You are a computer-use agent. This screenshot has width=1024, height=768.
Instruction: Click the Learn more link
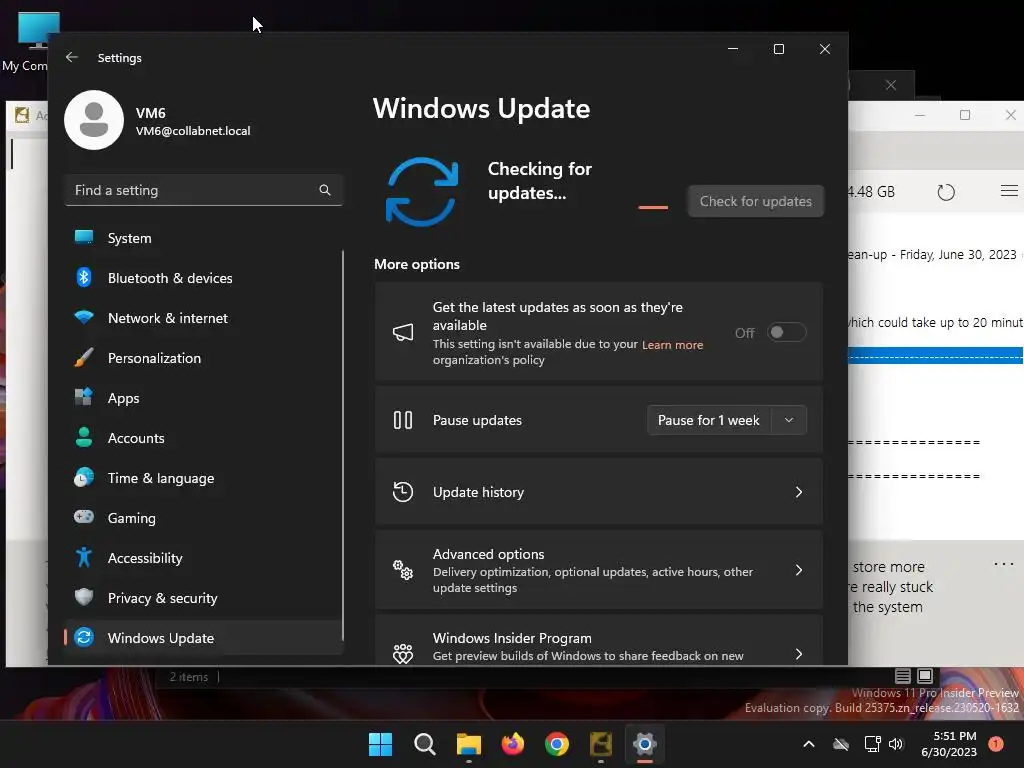[x=672, y=345]
